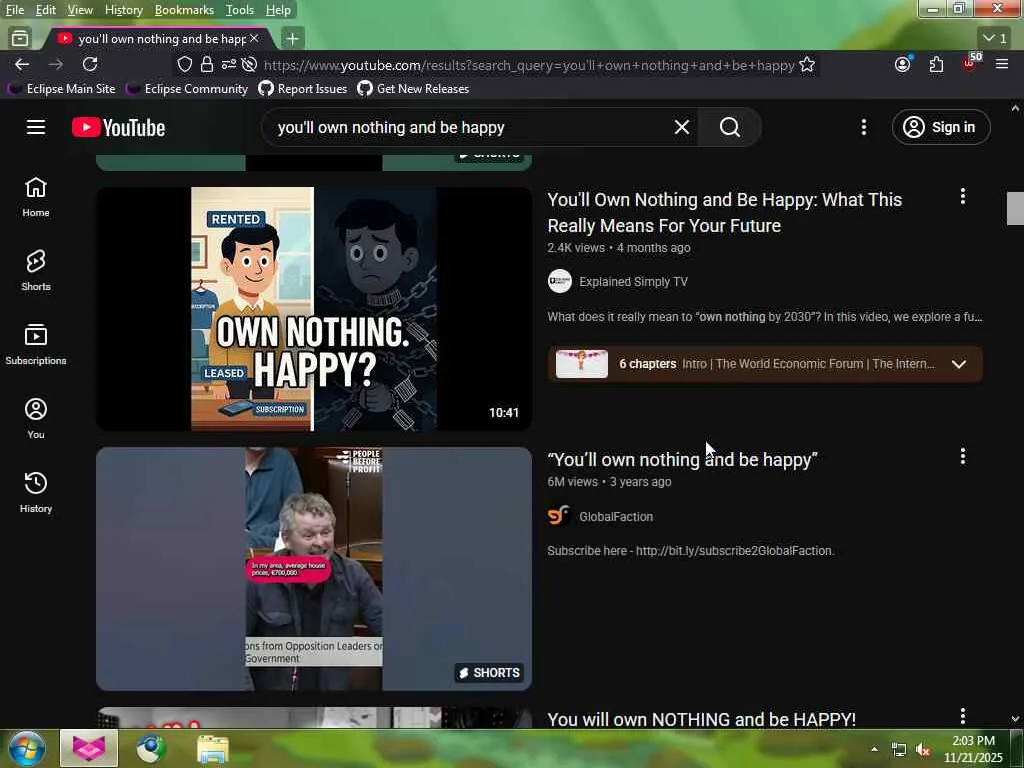
Task: Visit GlobalFaction channel name
Action: tap(616, 517)
